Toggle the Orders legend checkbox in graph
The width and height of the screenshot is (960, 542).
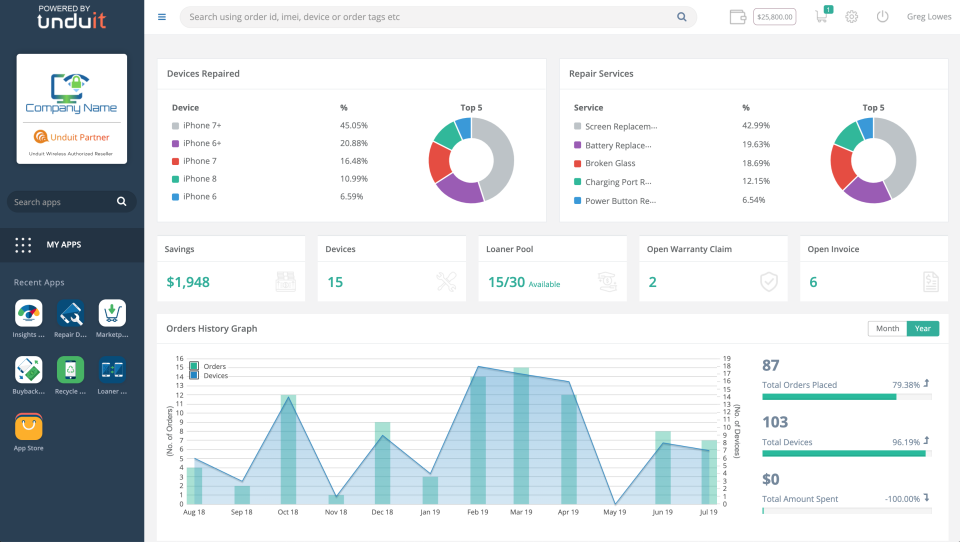pyautogui.click(x=194, y=366)
